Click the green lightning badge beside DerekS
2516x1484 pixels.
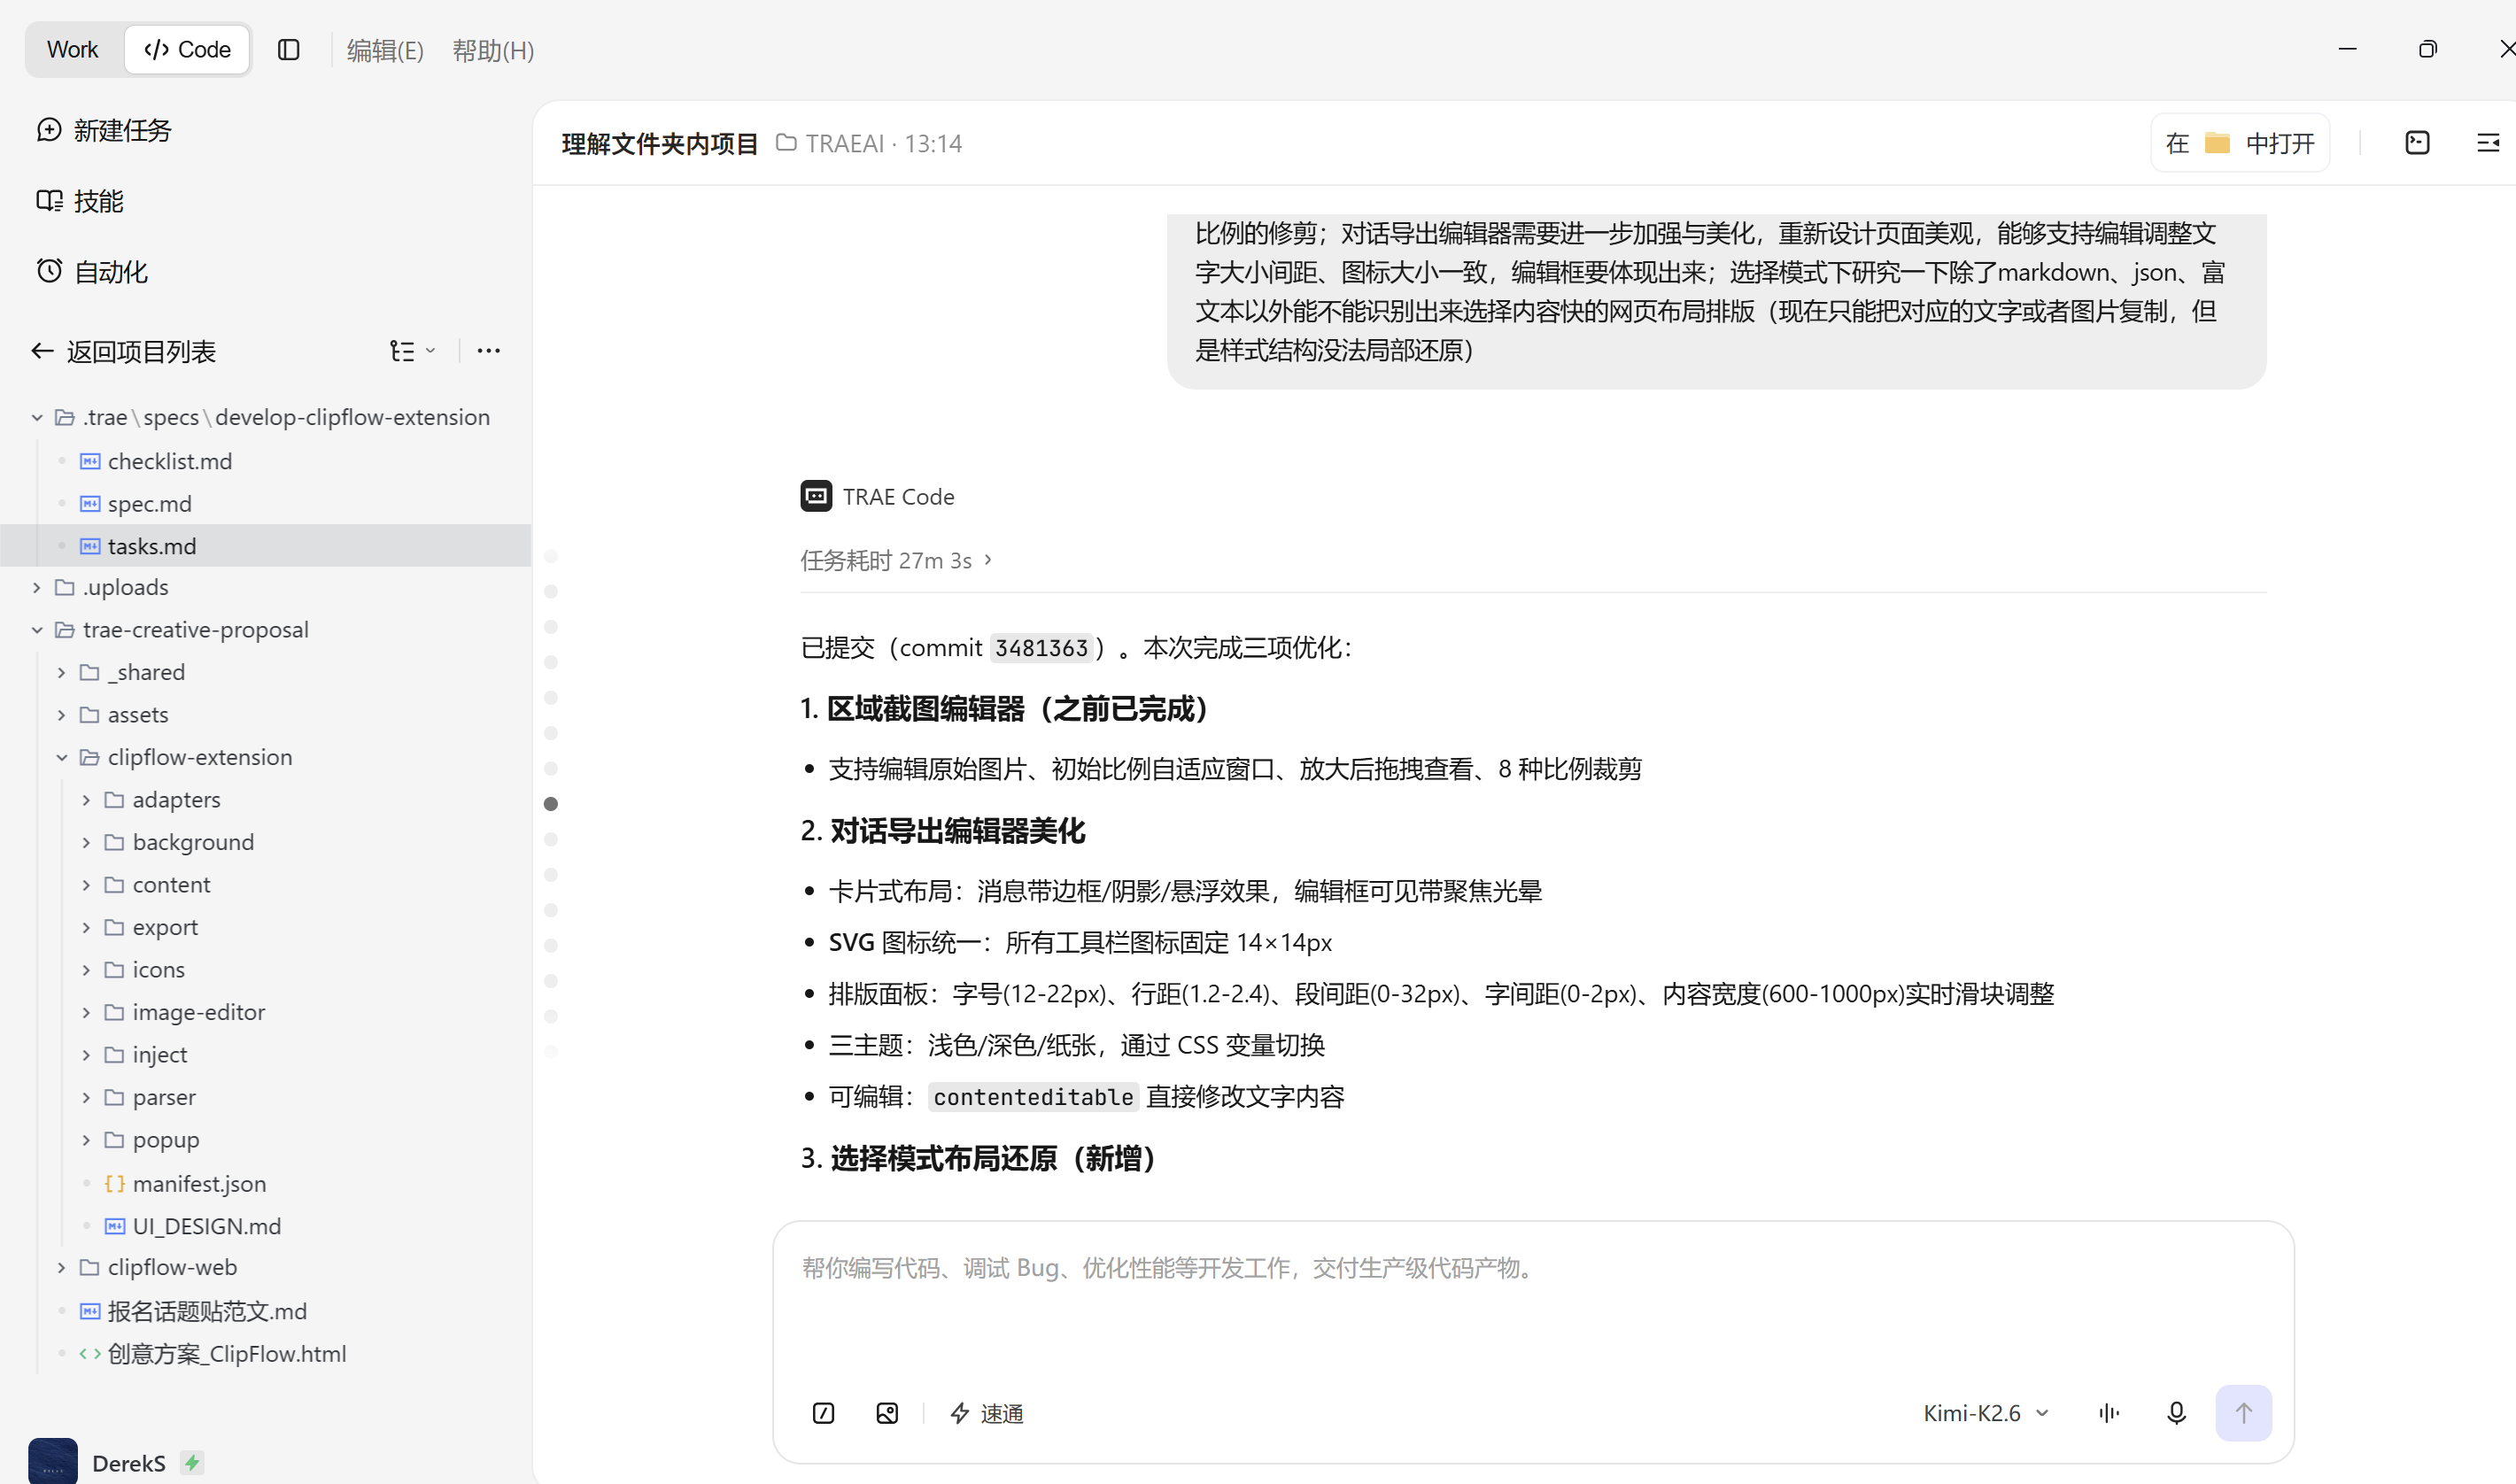(192, 1463)
